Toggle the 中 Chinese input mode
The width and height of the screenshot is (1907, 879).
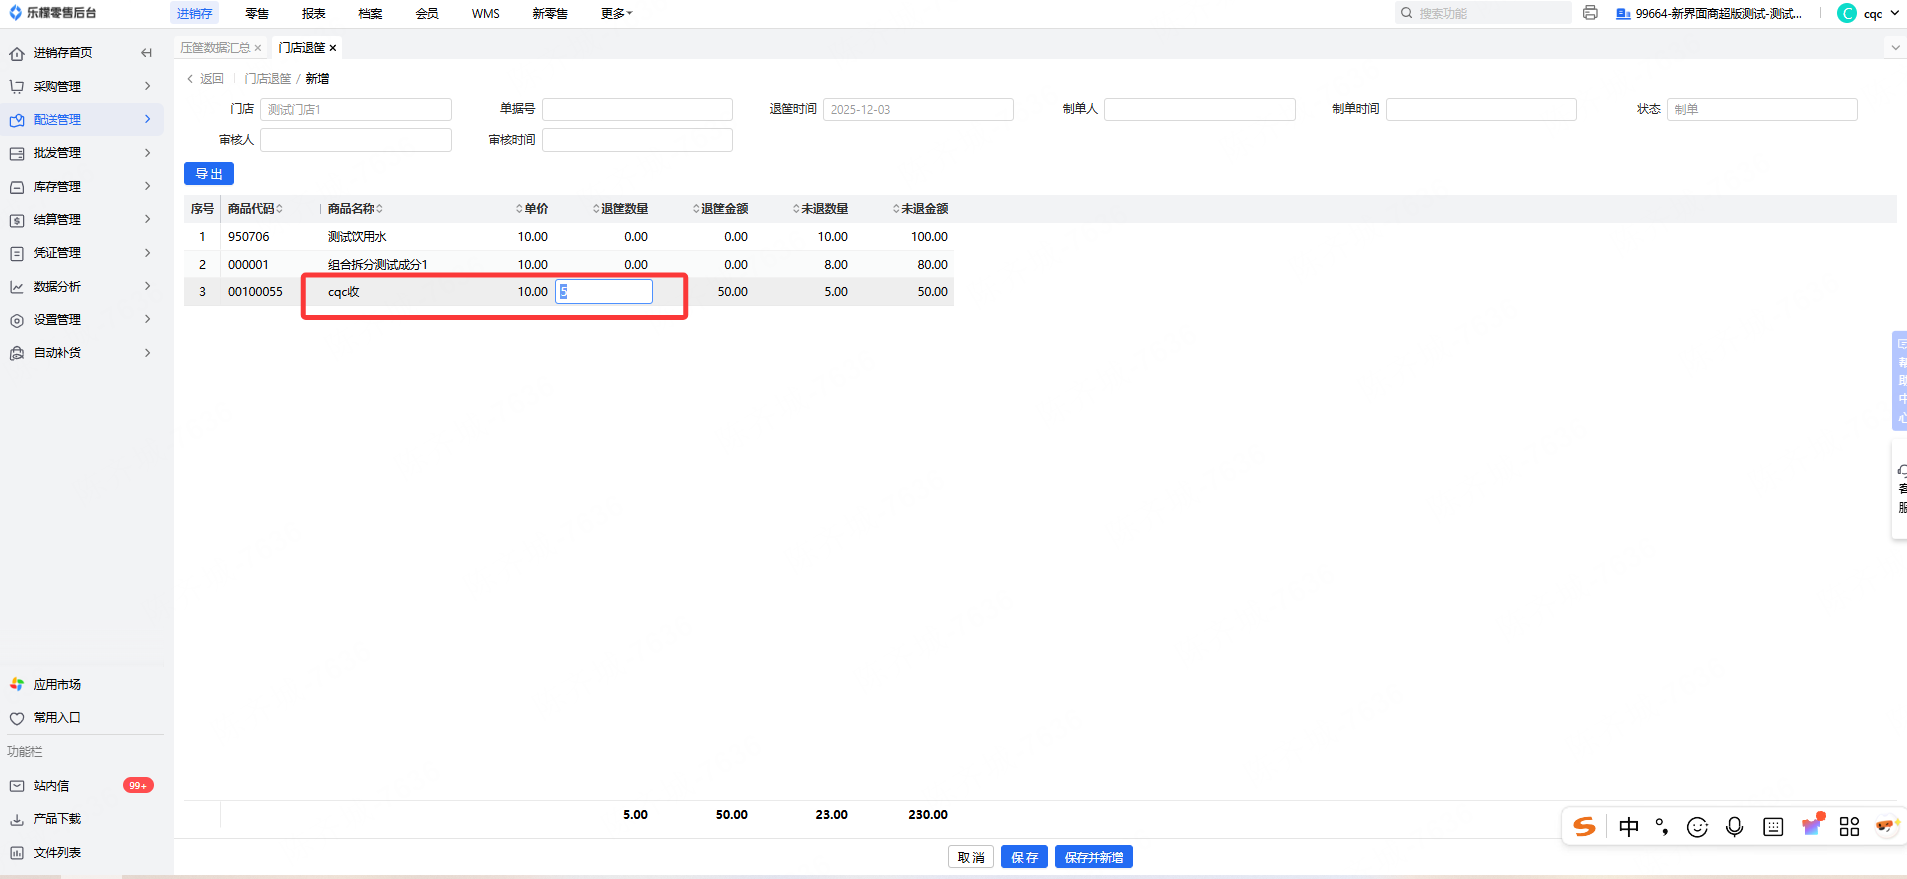coord(1629,827)
